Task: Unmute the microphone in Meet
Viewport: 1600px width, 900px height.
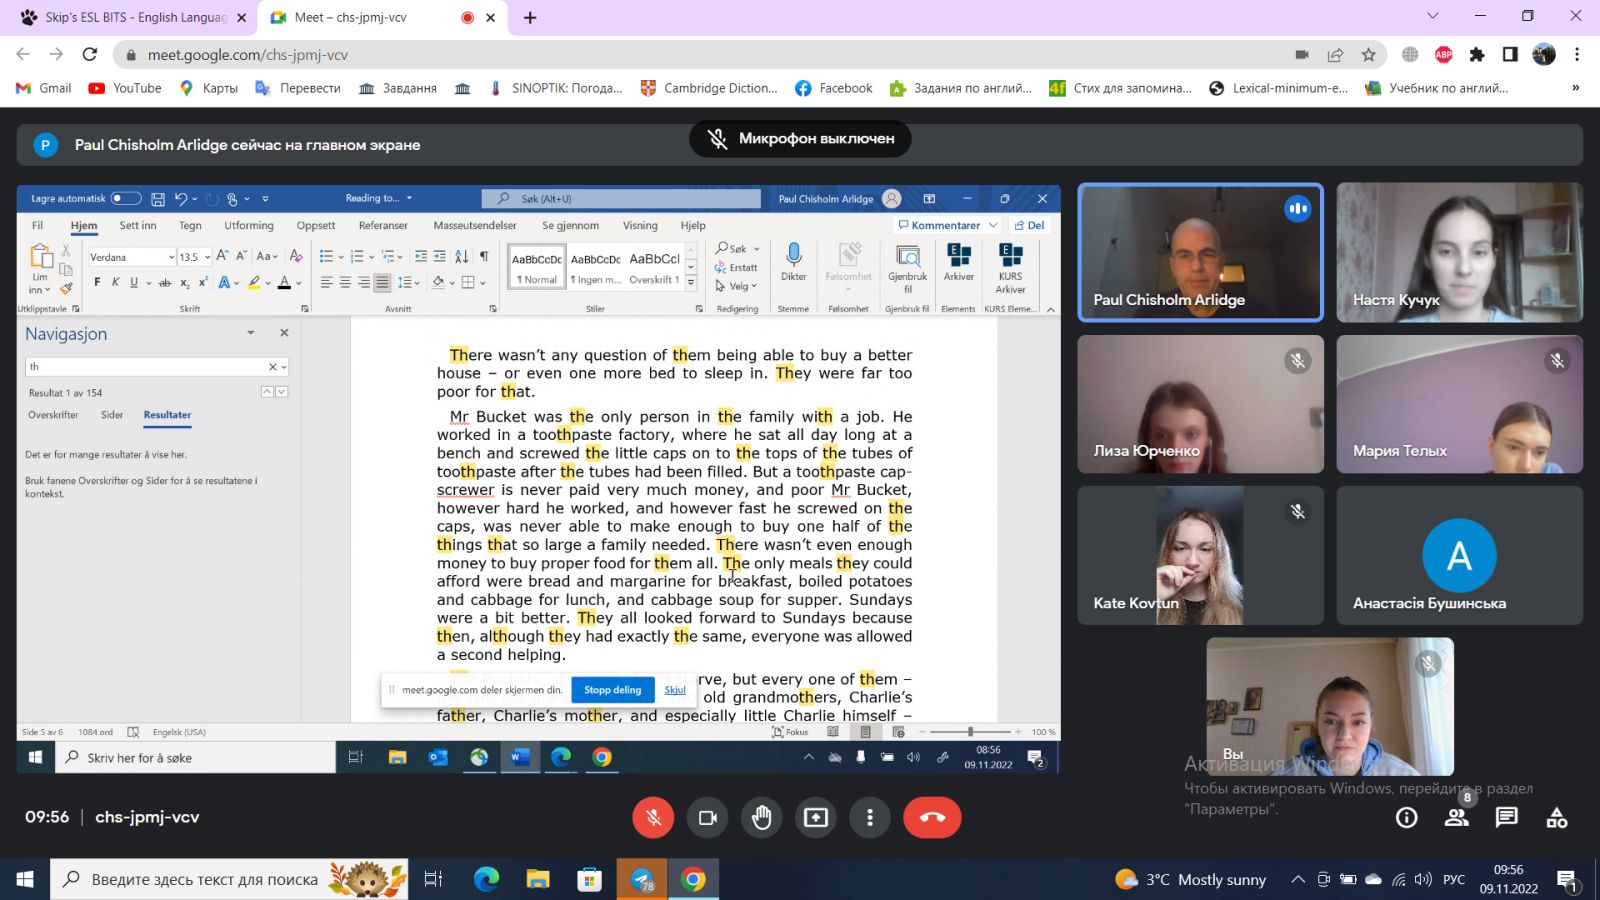Action: coord(653,818)
